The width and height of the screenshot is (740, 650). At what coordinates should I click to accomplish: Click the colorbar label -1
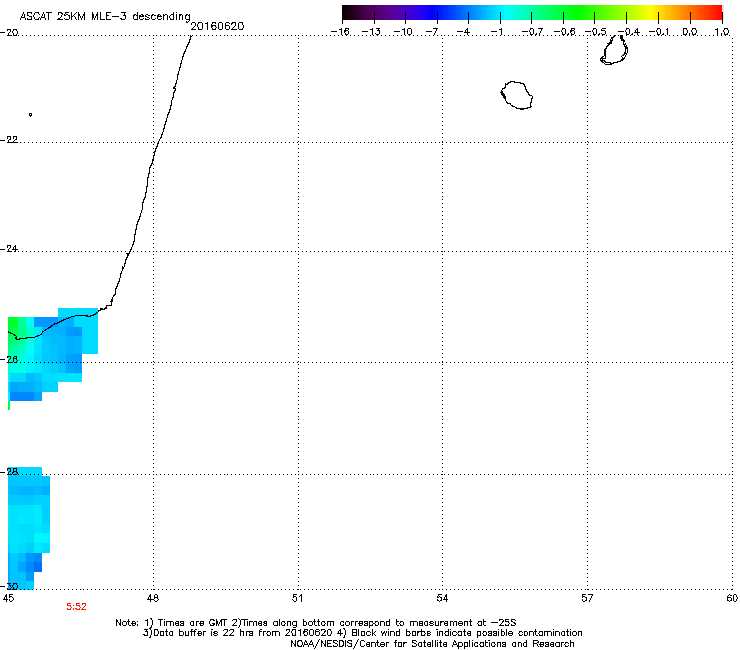click(x=496, y=32)
